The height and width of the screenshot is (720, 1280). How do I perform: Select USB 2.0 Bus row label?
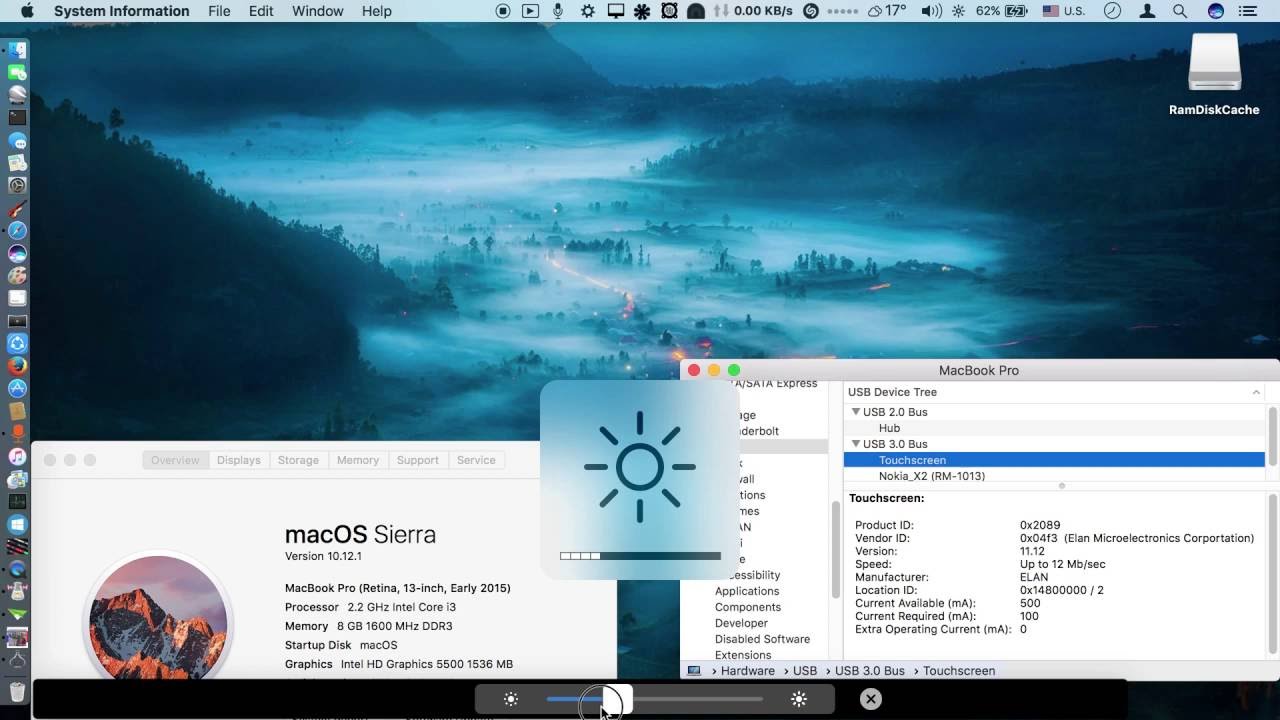point(895,412)
